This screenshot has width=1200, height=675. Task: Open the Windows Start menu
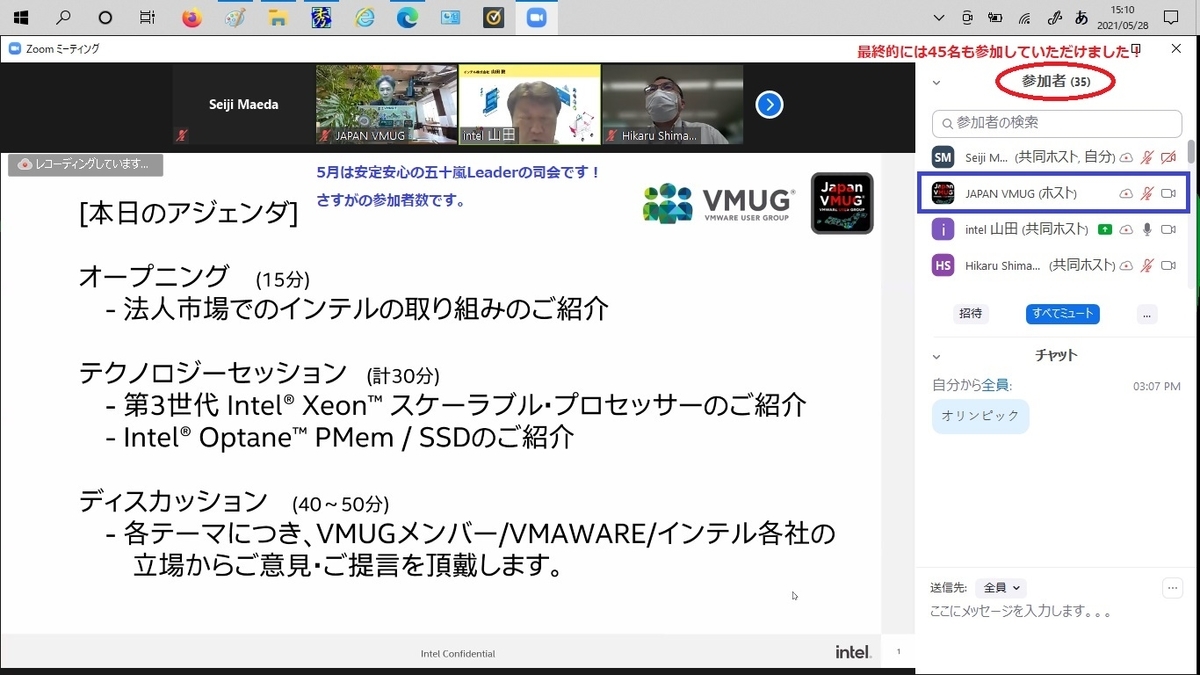point(20,16)
